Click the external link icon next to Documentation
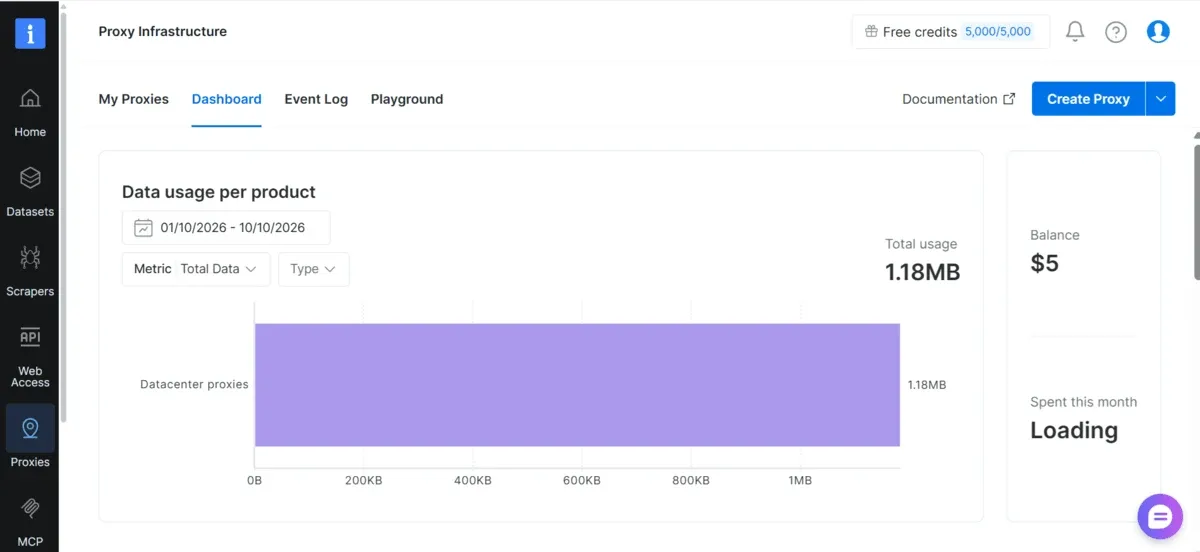Screen dimensions: 1200x552 coord(1009,99)
